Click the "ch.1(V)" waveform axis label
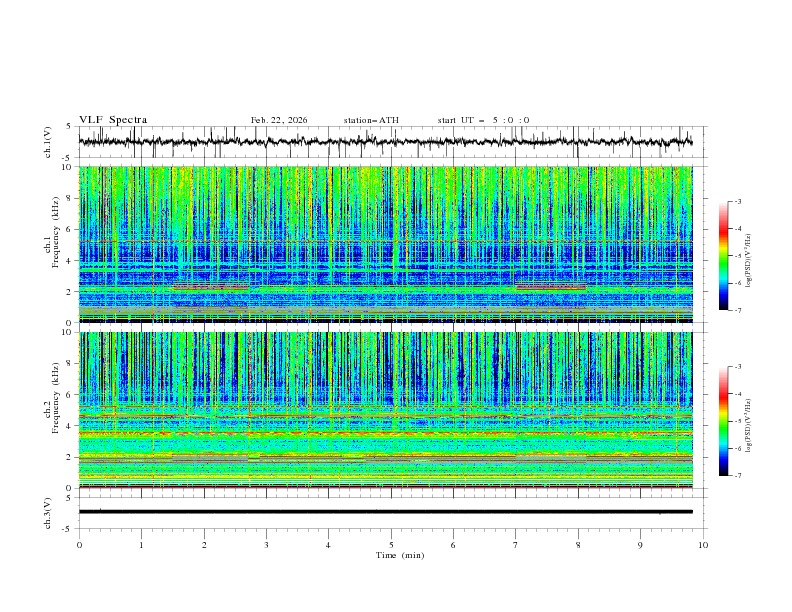The width and height of the screenshot is (792, 612). (x=49, y=143)
